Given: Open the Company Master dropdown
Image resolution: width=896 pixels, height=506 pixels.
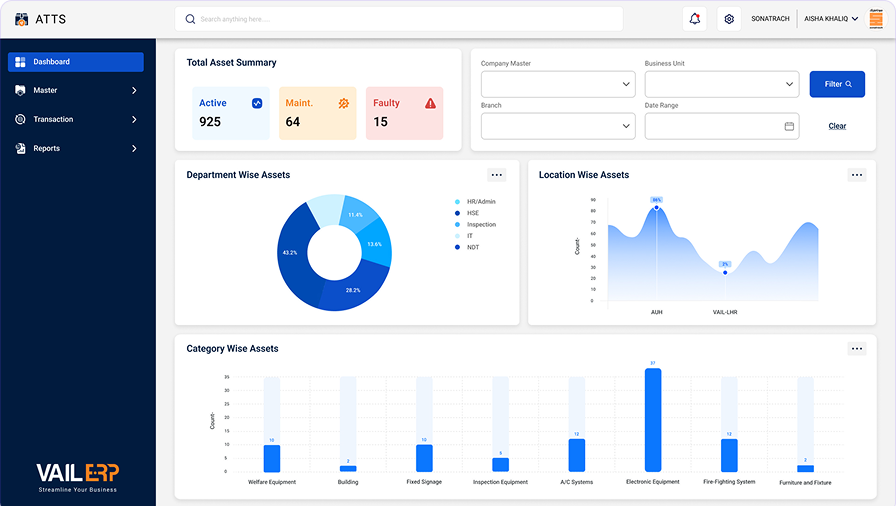Looking at the screenshot, I should (558, 84).
